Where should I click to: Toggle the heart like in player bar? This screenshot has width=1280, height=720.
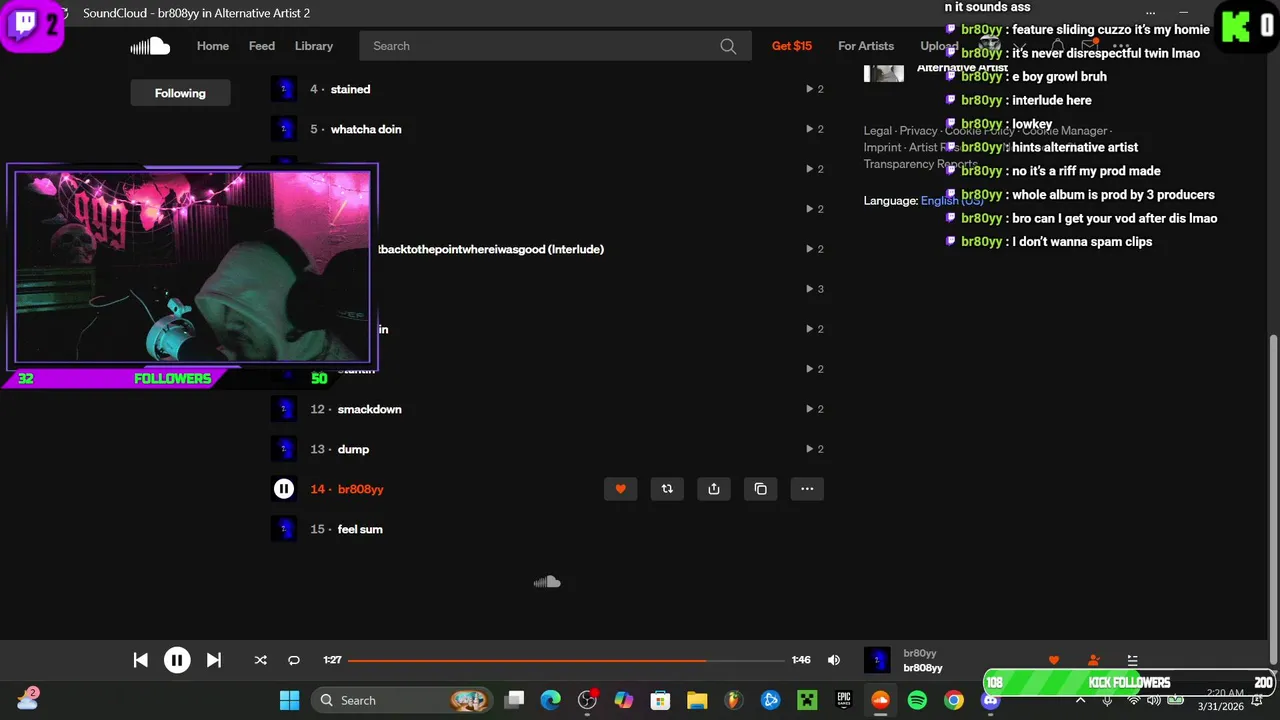tap(1053, 660)
